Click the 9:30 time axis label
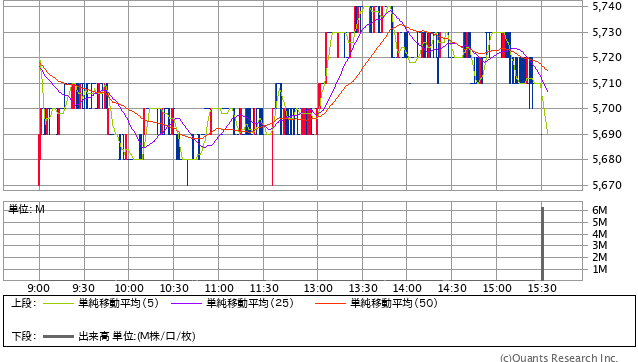Screen dimensions: 638x362 84,288
